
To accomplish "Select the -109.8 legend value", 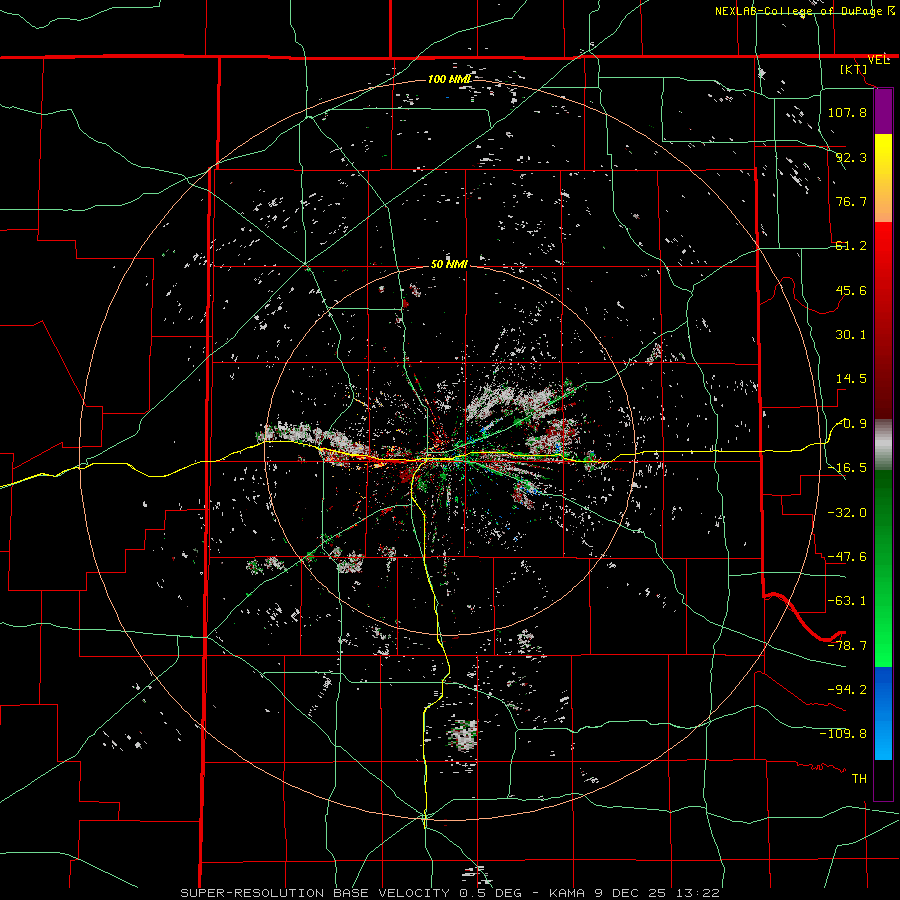I will click(x=843, y=734).
